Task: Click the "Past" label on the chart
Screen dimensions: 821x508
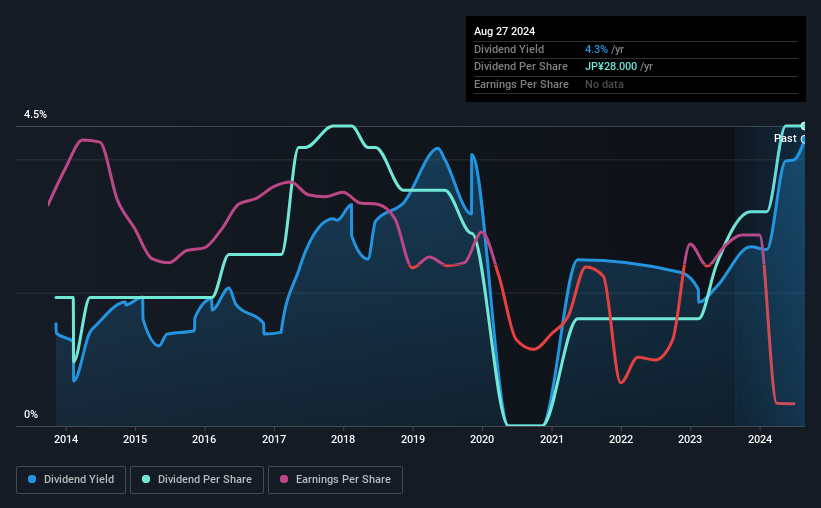Action: pos(785,138)
